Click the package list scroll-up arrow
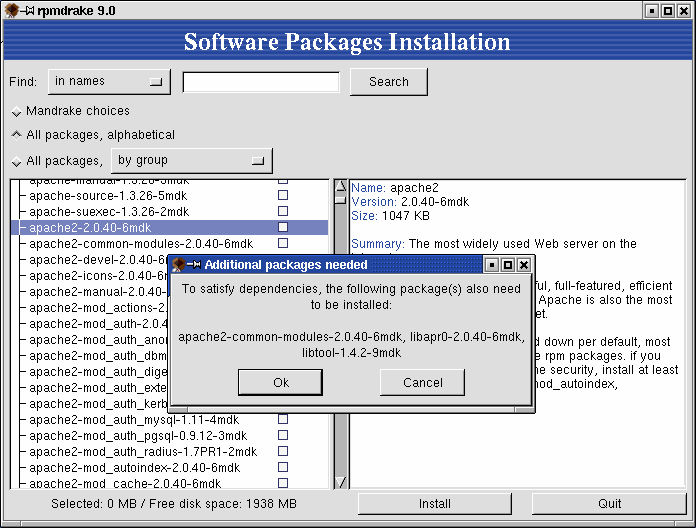The width and height of the screenshot is (696, 528). (x=341, y=186)
